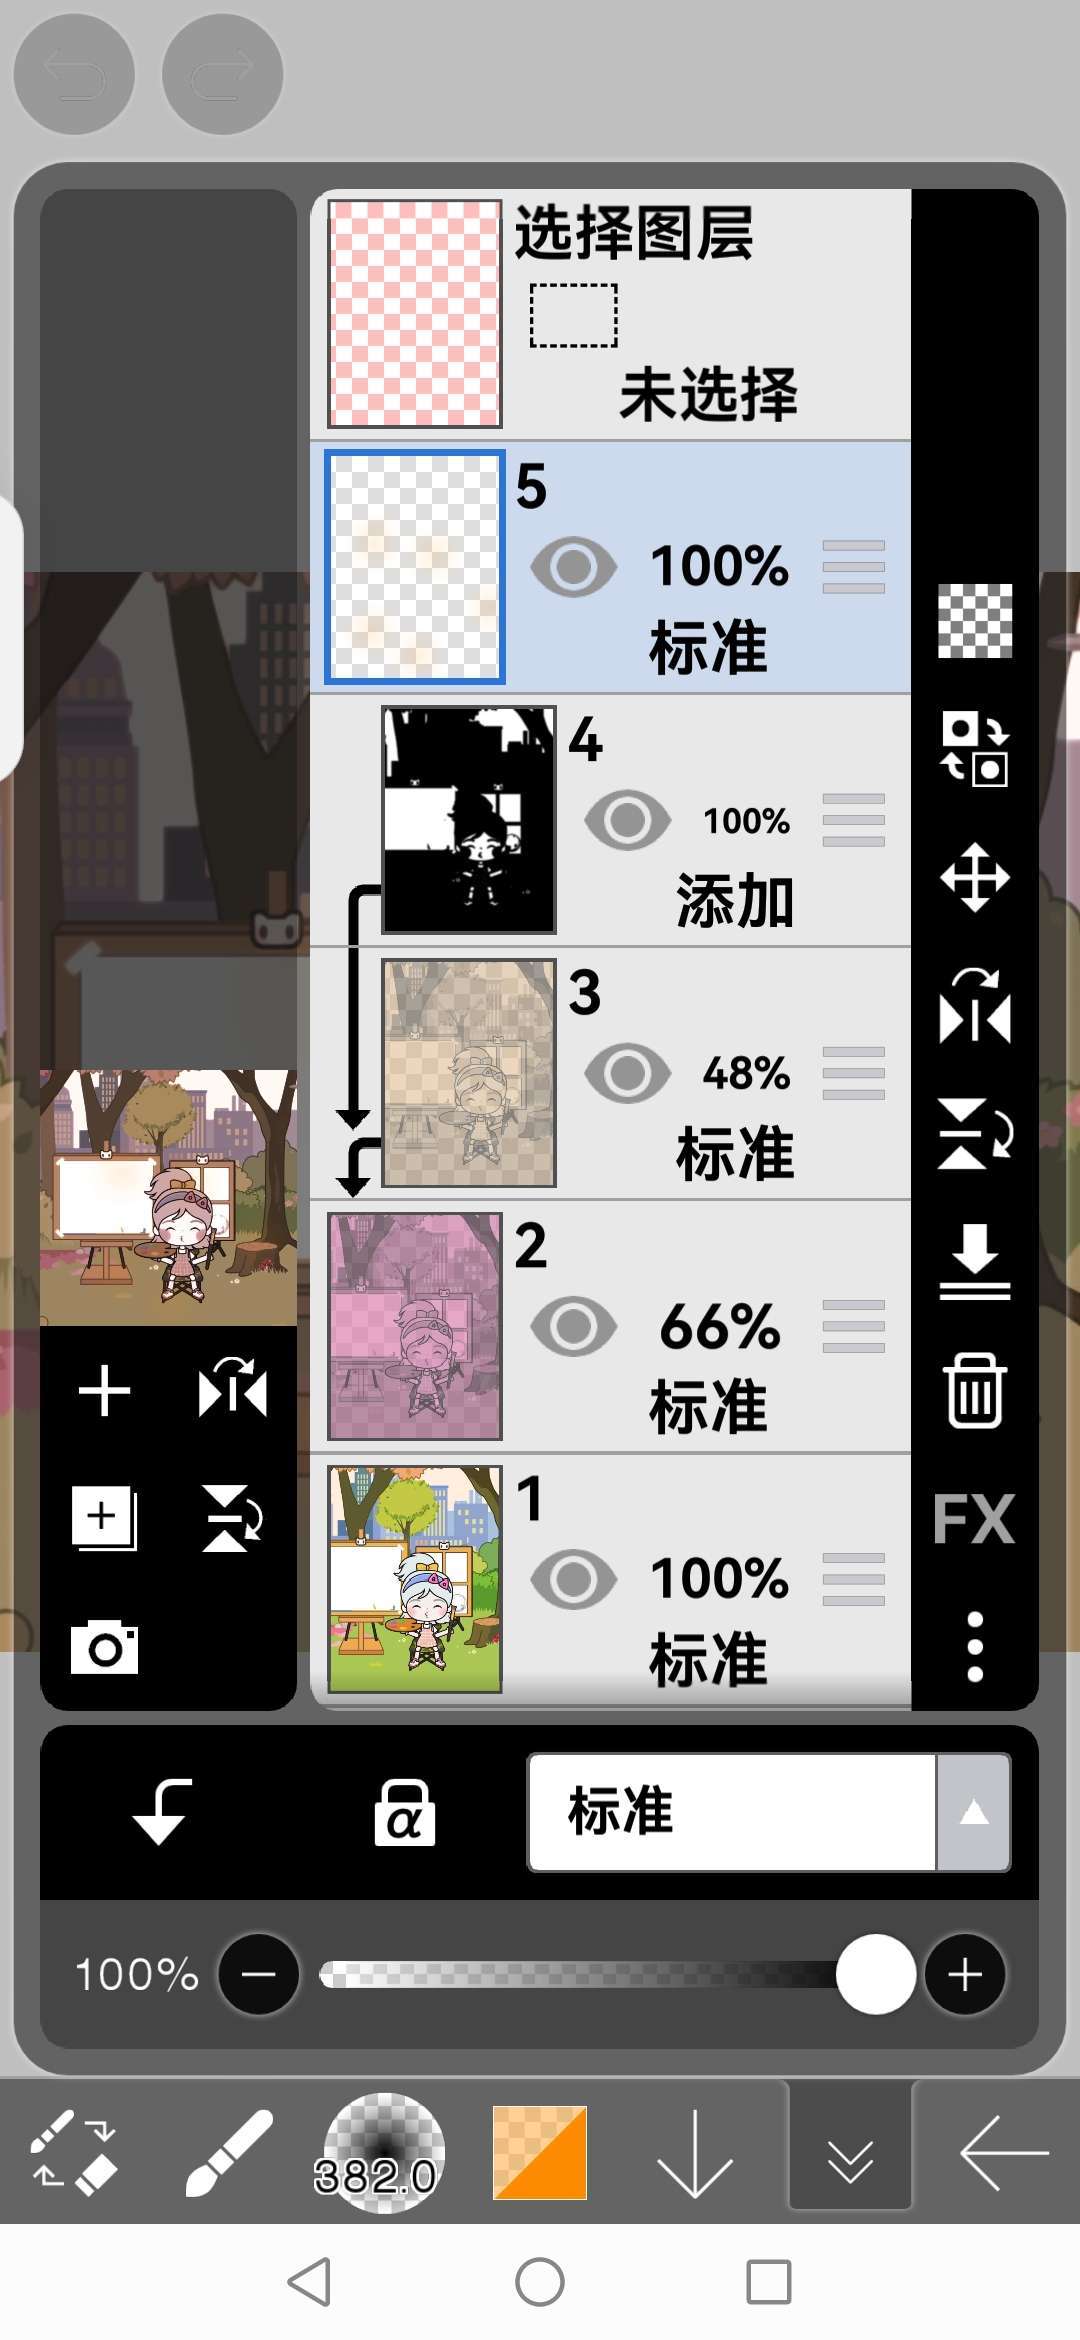Increase opacity with the plus button
This screenshot has width=1080, height=2340.
coord(965,1974)
